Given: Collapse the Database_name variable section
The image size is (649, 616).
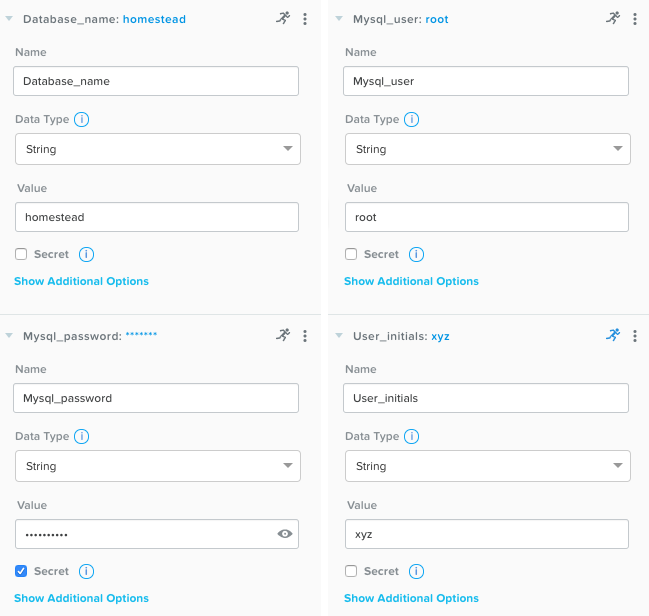Looking at the screenshot, I should (x=9, y=19).
